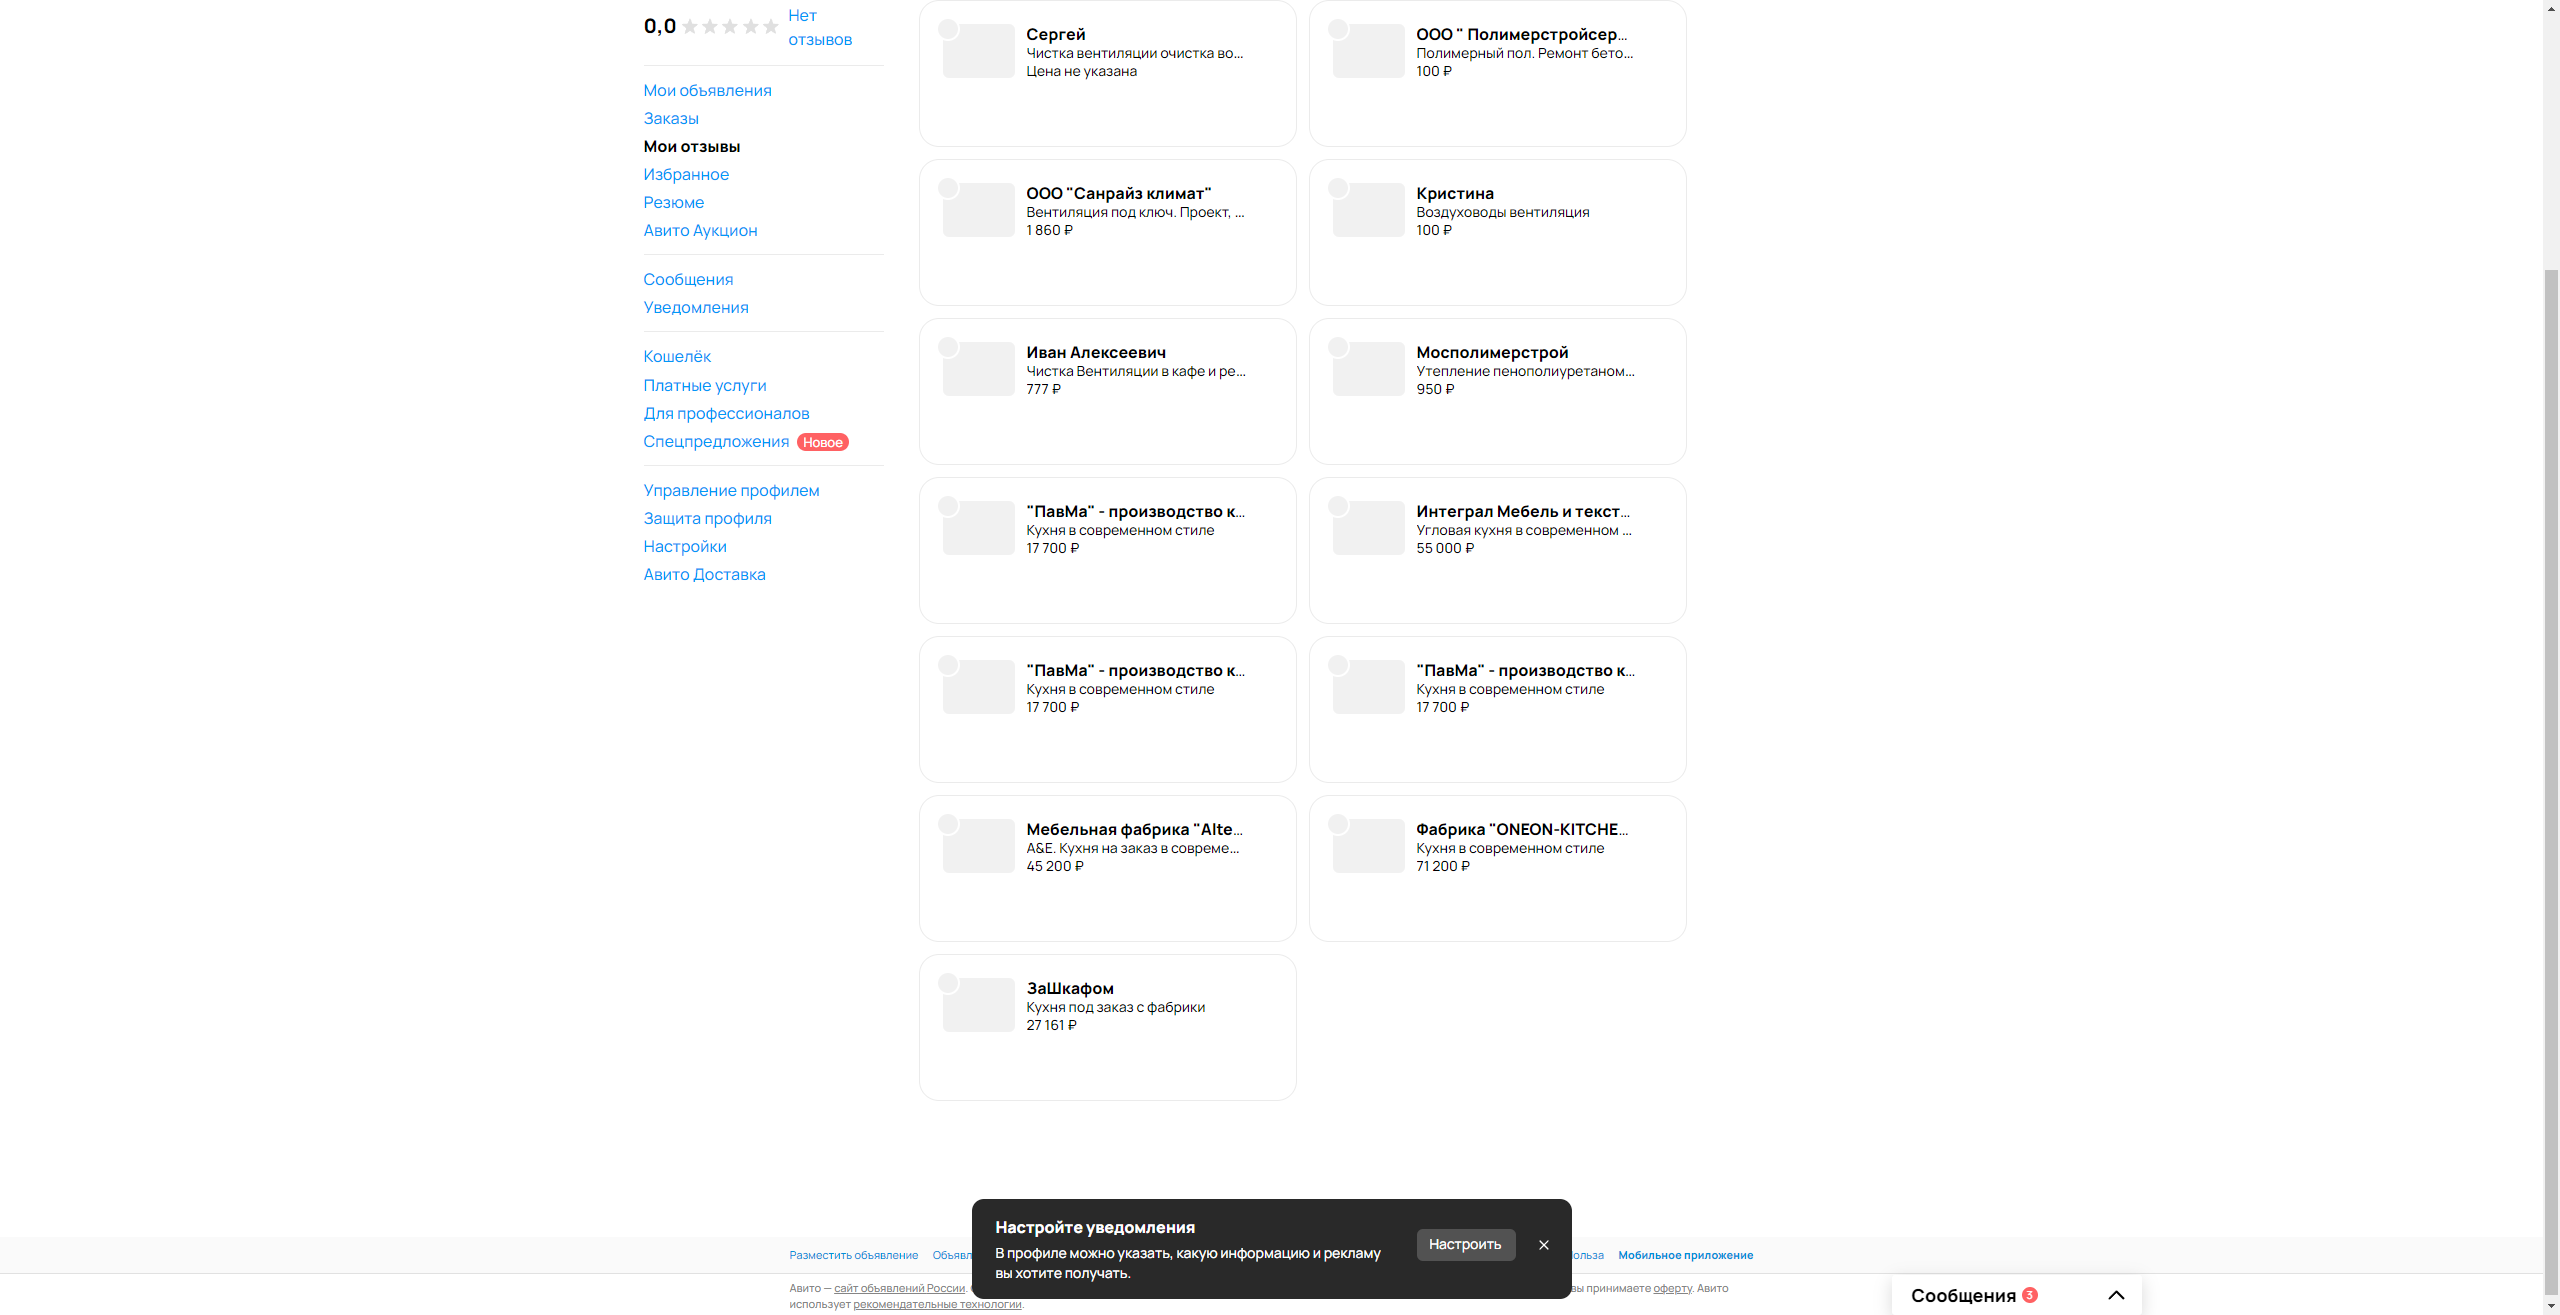The image size is (2560, 1315).
Task: Open Управление профилем settings
Action: point(731,490)
